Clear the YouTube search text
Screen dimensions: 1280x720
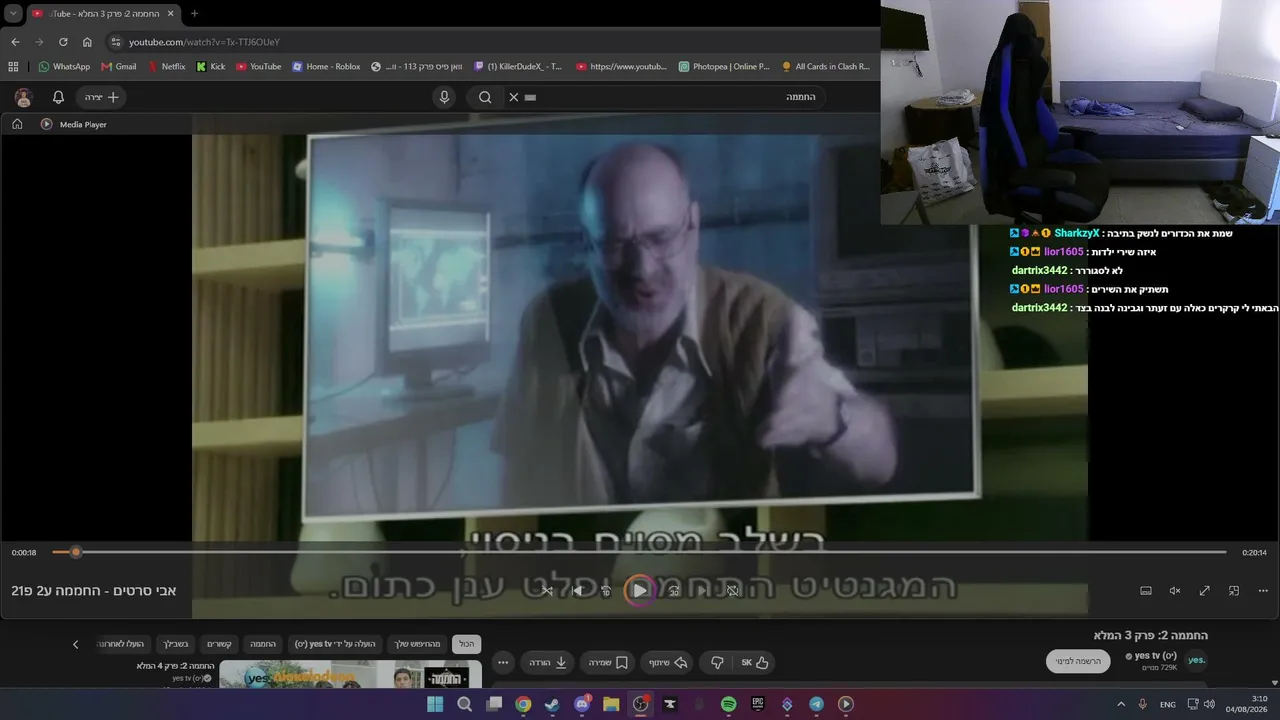[513, 97]
